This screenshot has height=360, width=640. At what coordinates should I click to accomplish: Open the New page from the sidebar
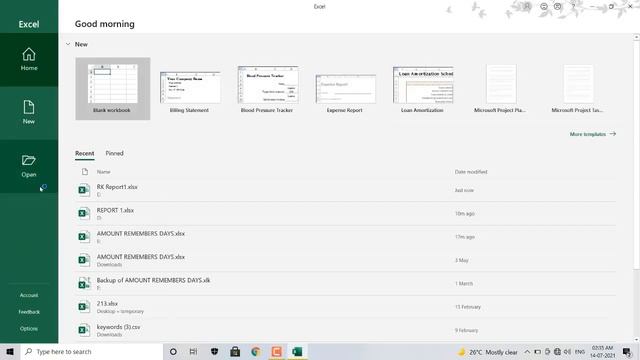29,113
